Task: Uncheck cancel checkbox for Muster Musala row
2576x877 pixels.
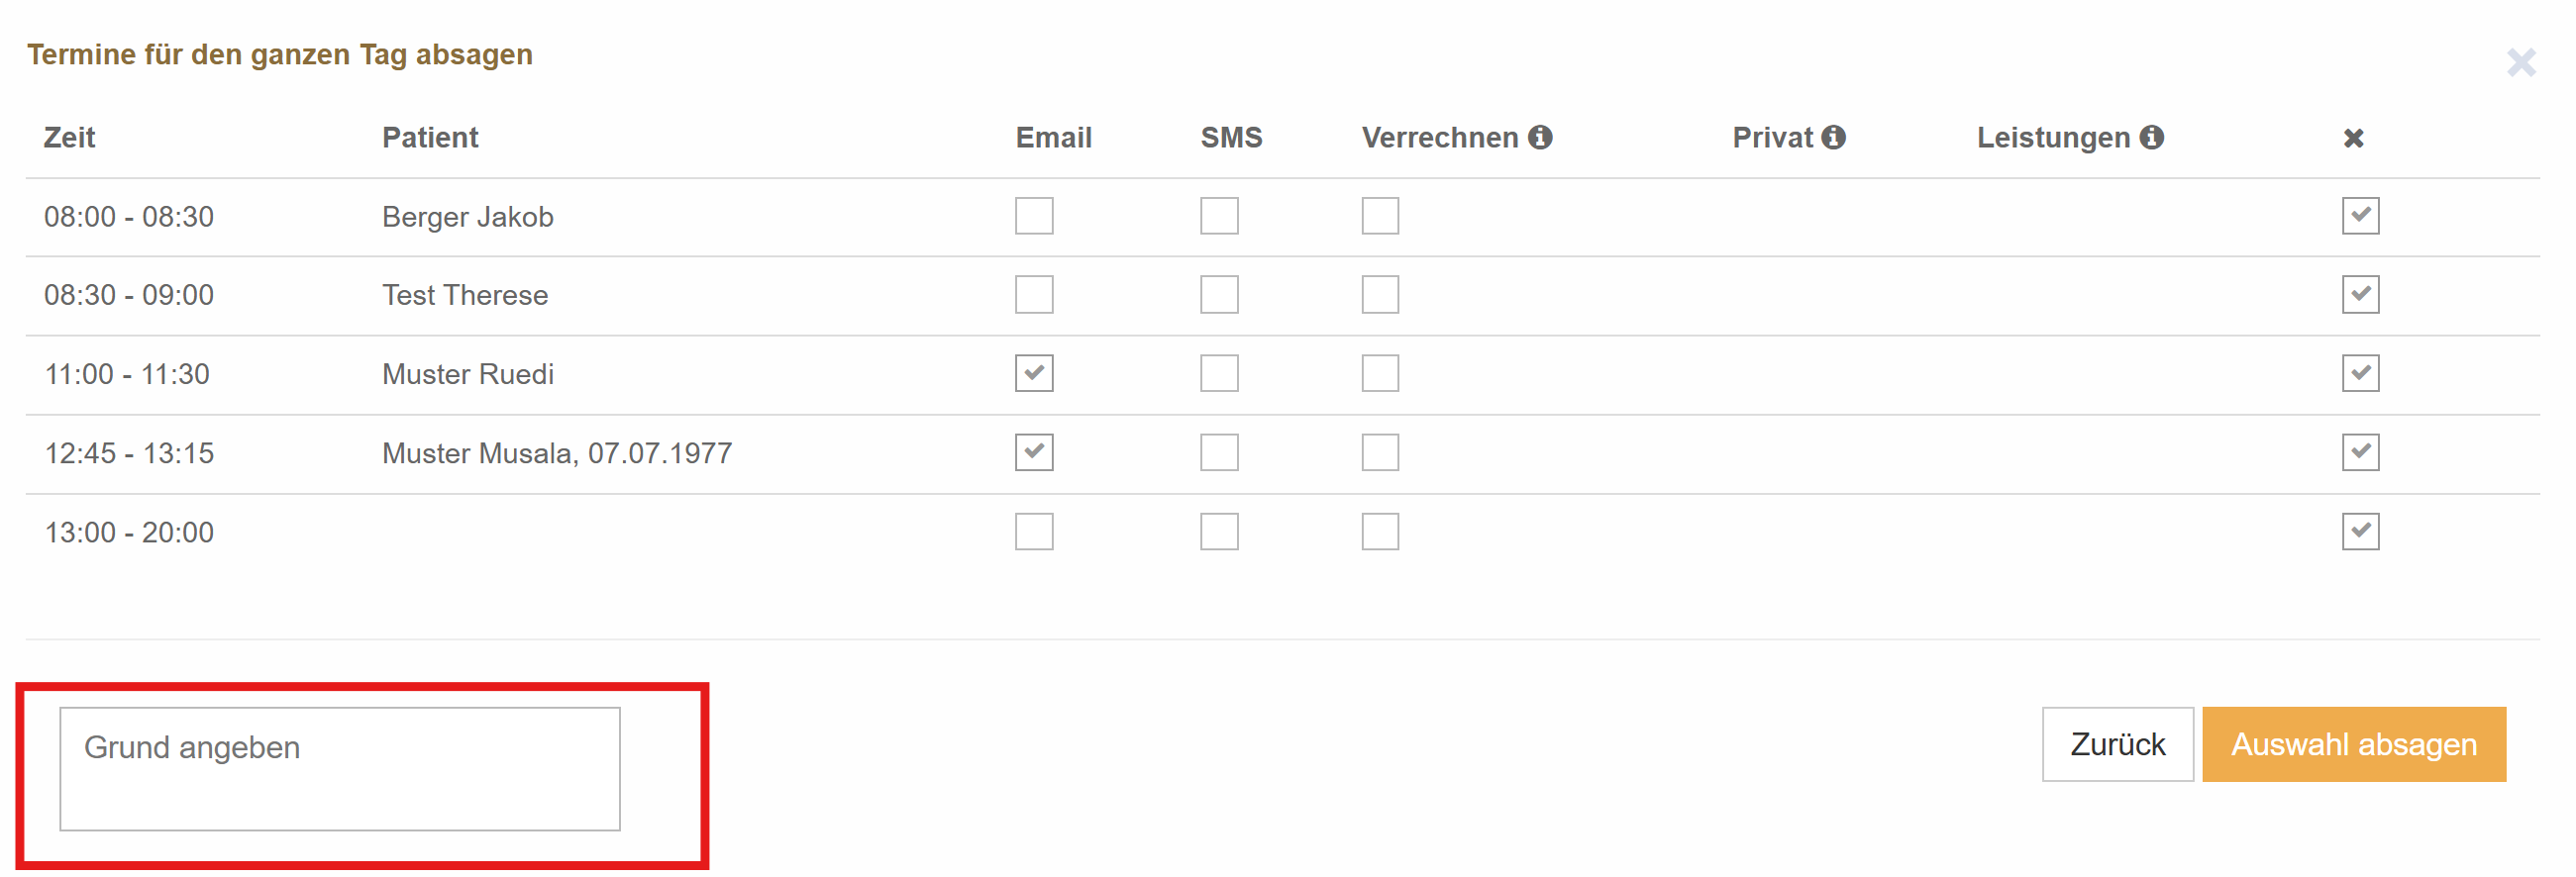Action: click(2360, 452)
